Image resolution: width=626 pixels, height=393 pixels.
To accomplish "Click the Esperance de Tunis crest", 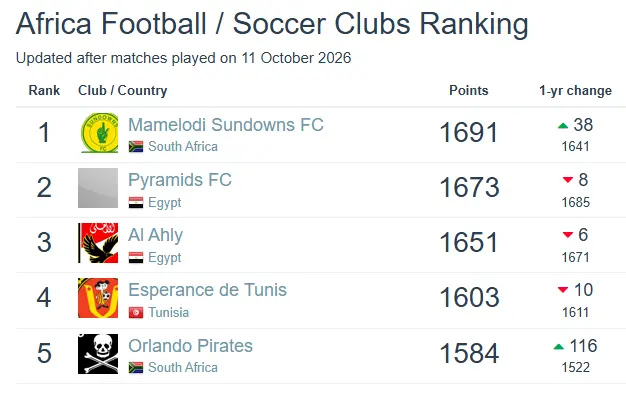I will (98, 298).
